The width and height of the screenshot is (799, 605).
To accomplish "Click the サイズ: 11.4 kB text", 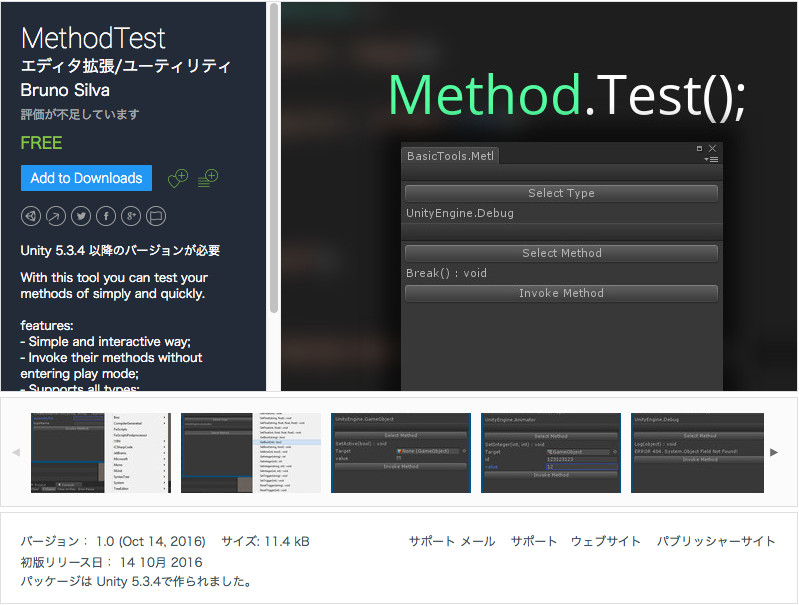I will [x=265, y=541].
